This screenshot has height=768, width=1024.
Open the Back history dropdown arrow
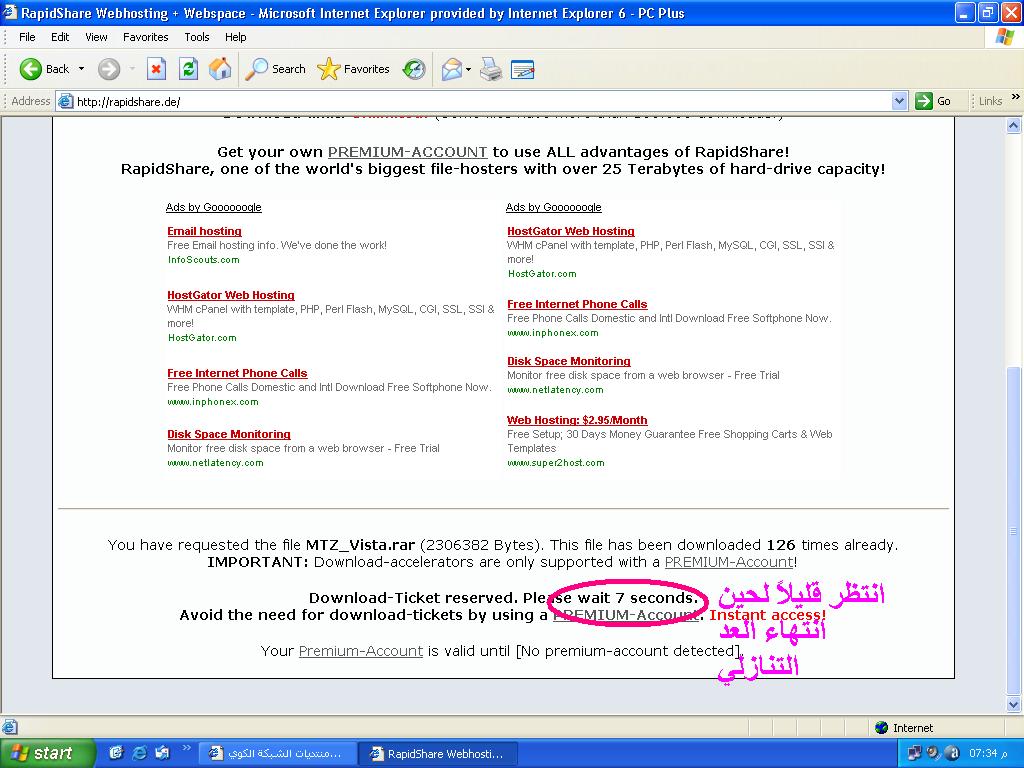82,69
